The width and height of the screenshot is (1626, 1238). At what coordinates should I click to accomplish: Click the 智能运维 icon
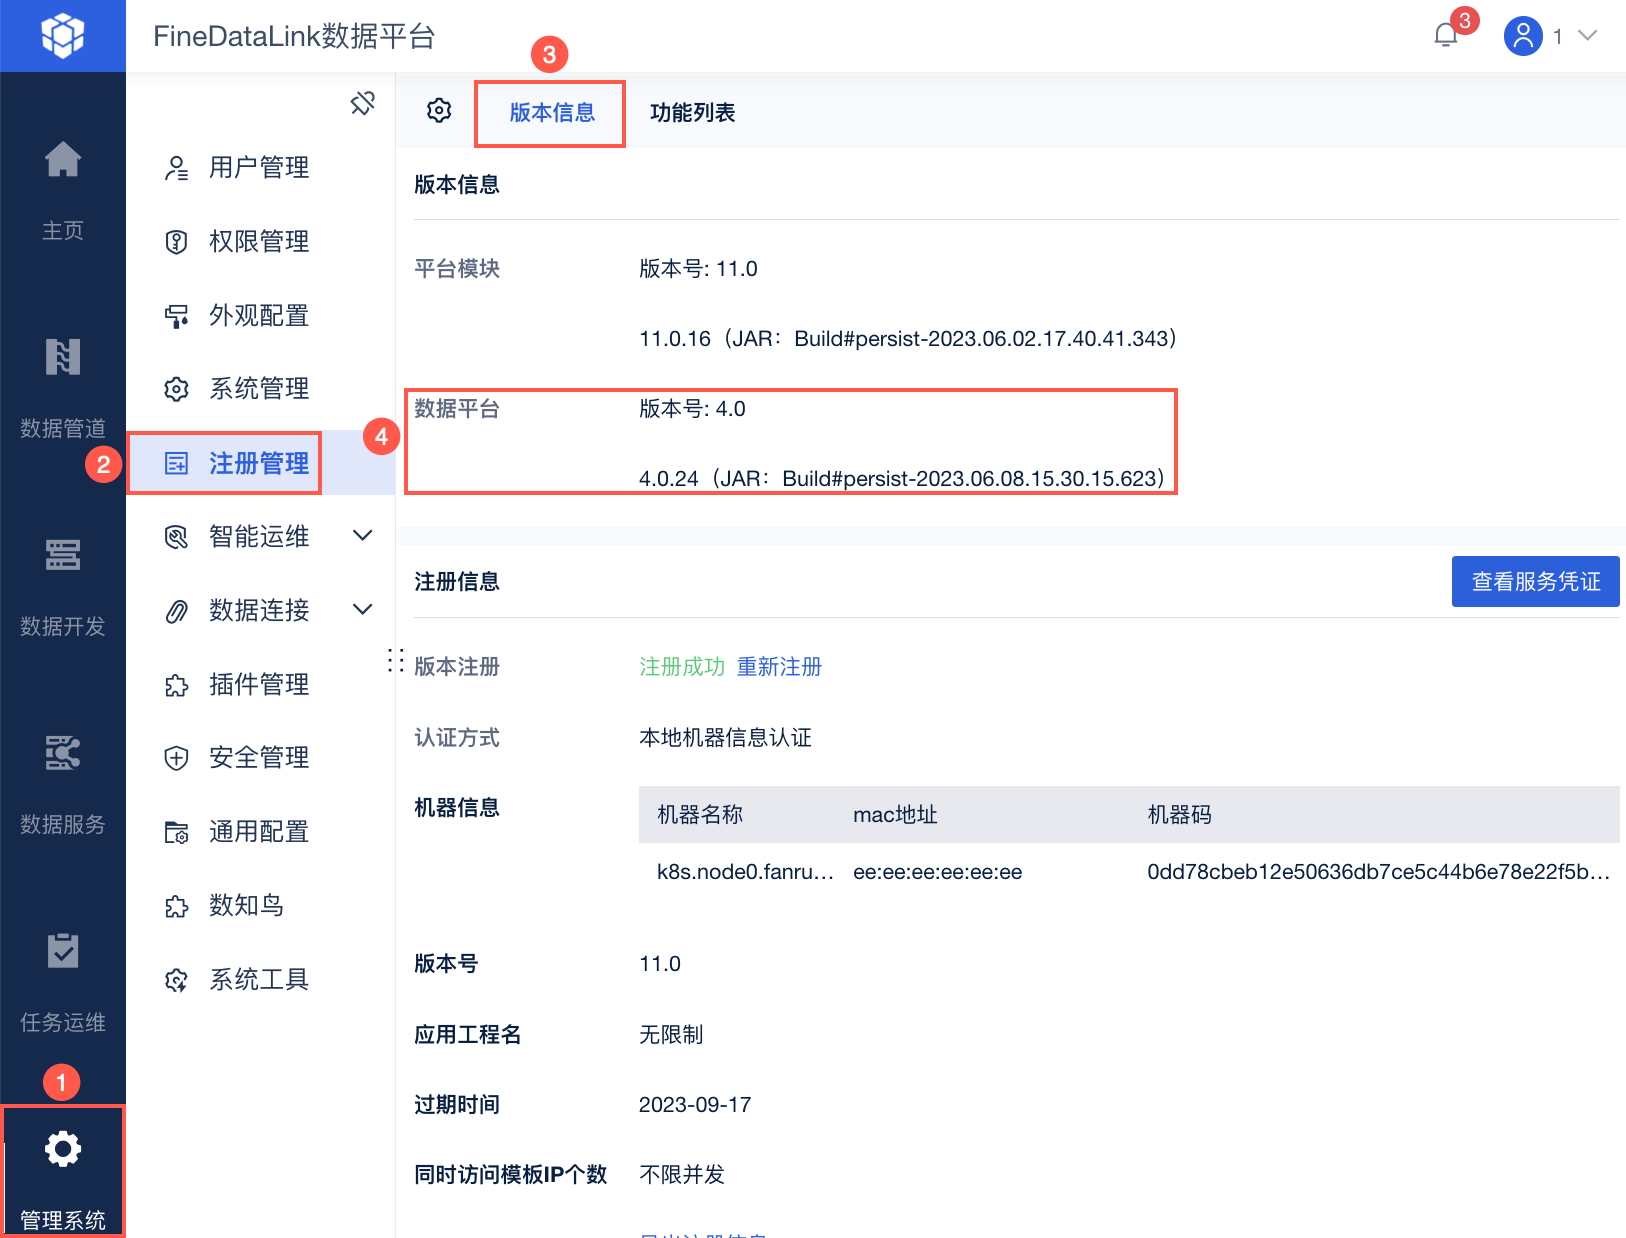click(x=177, y=537)
